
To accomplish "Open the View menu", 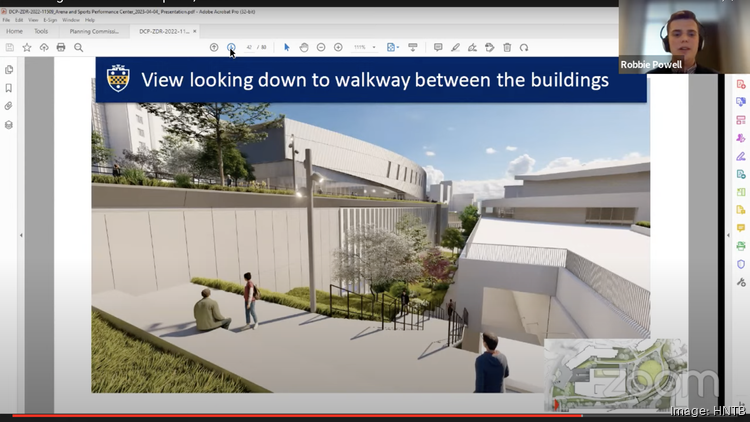I will (x=33, y=19).
